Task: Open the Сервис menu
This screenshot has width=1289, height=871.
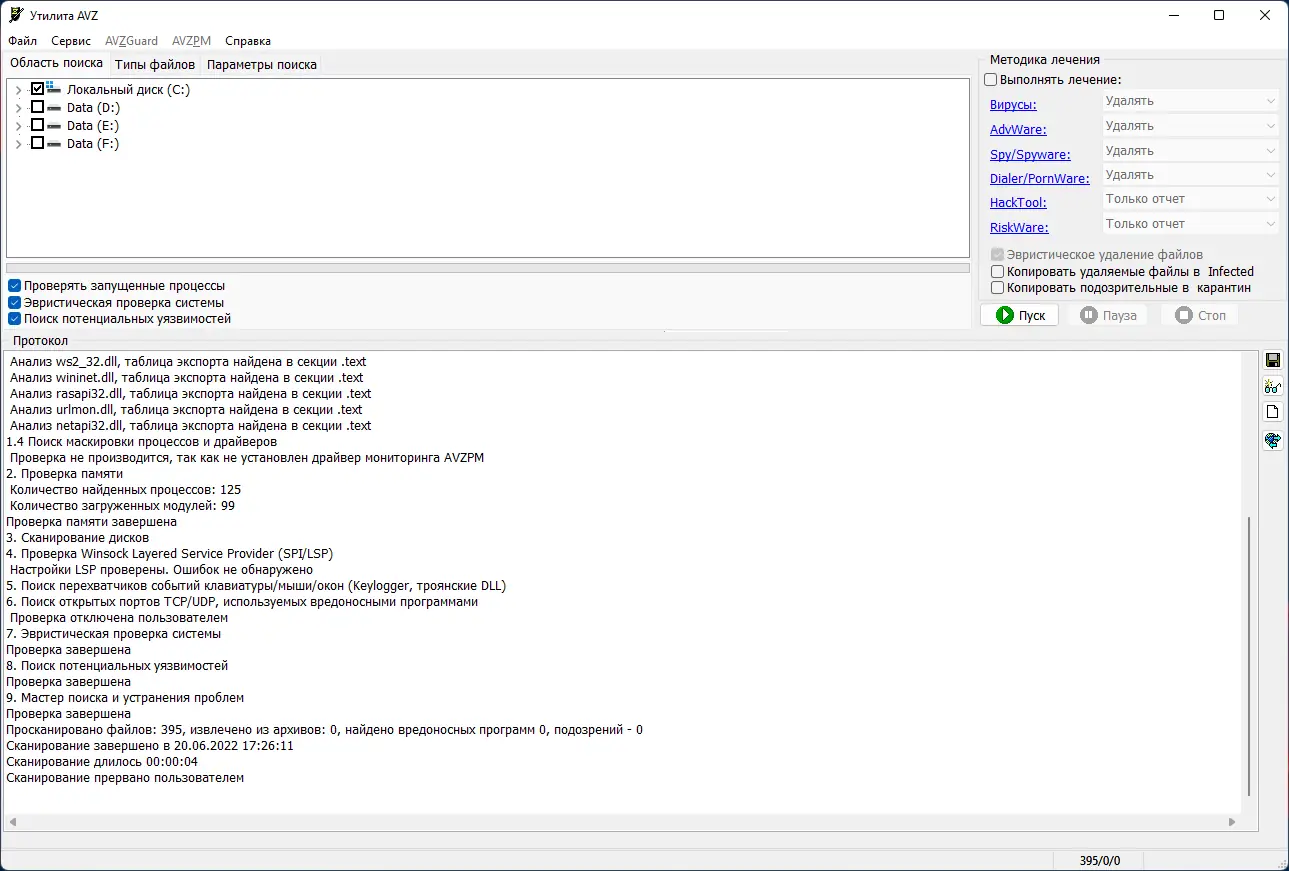Action: coord(71,41)
